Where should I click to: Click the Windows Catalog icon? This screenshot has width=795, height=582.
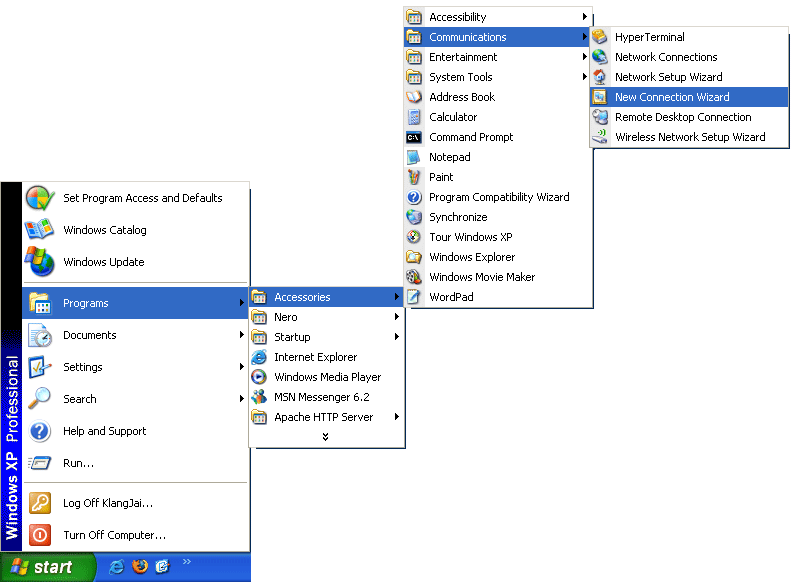40,230
